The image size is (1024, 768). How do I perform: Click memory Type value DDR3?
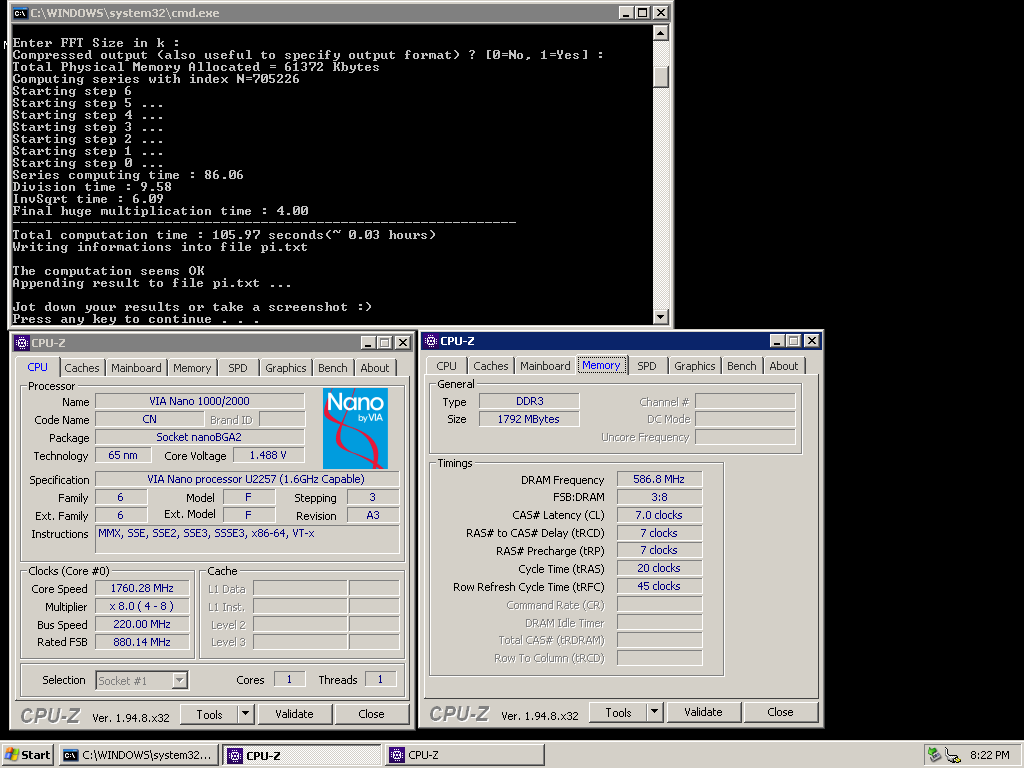tap(529, 401)
